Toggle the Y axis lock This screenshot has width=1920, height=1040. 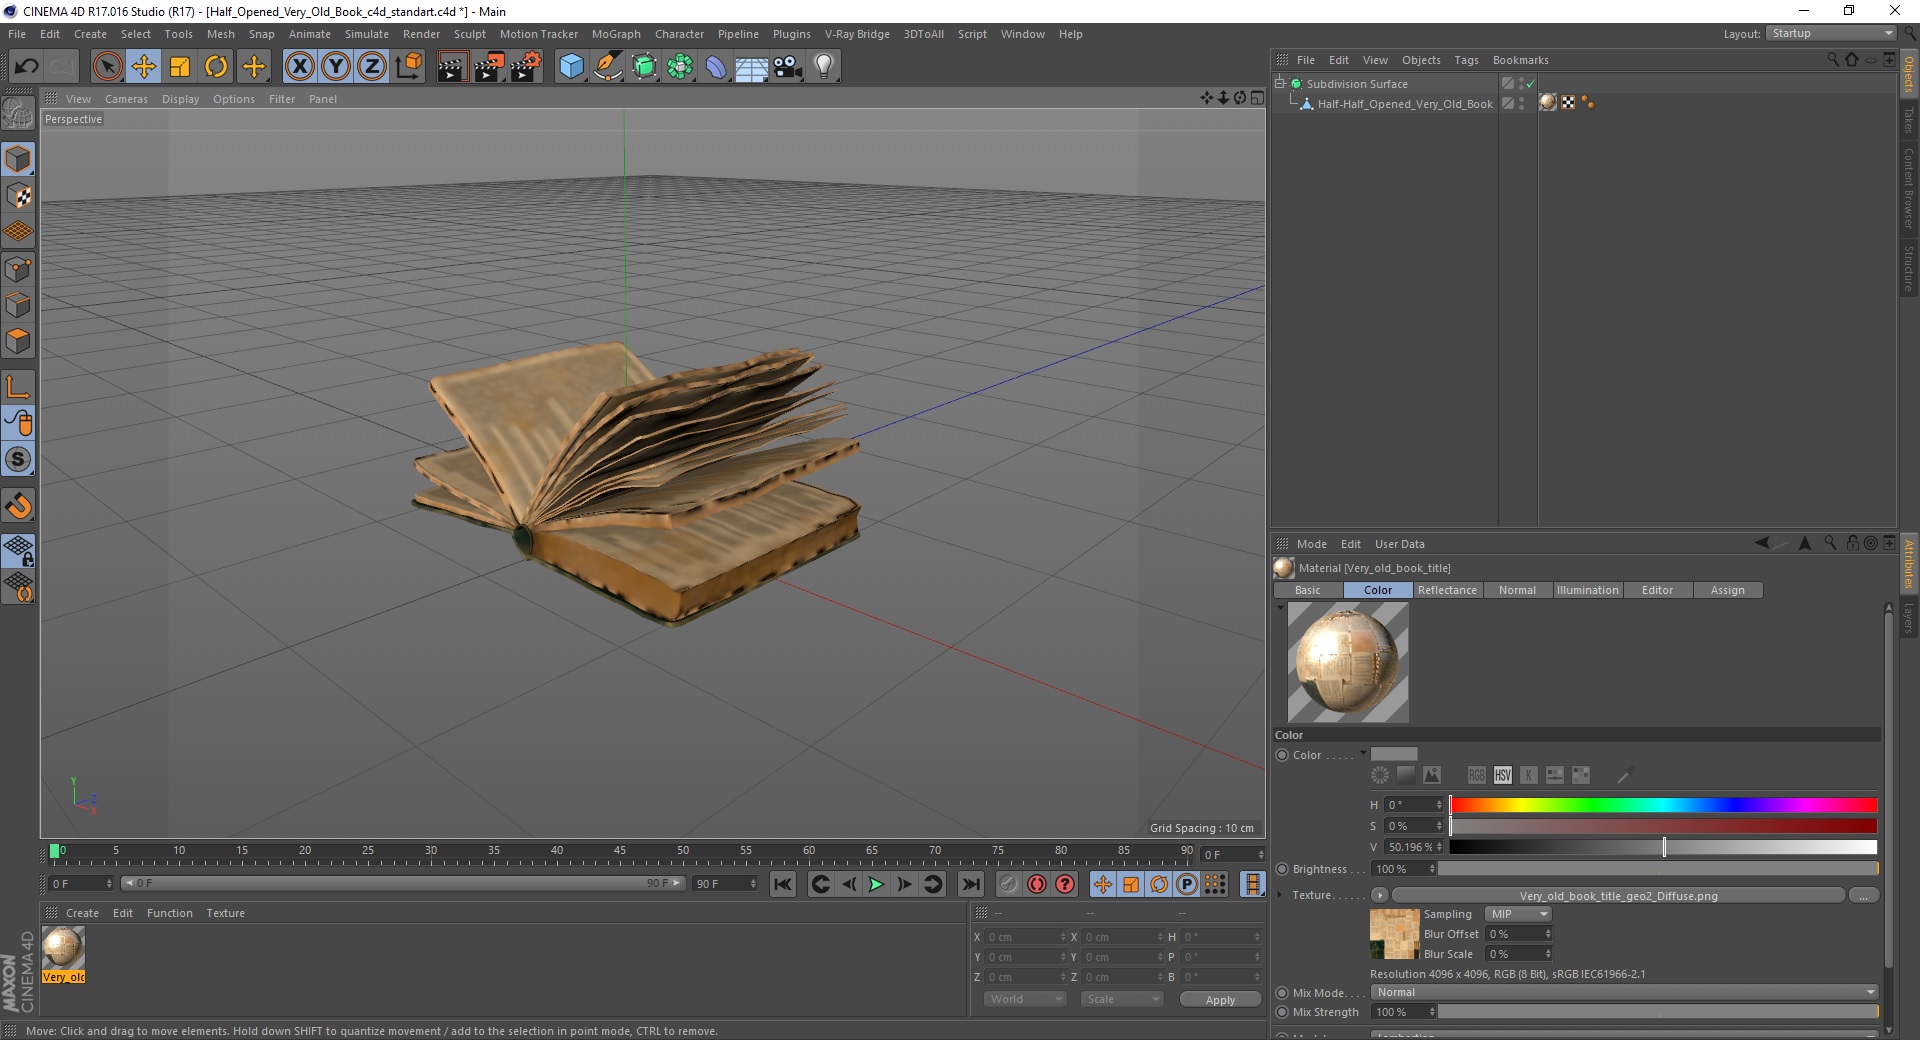(x=336, y=67)
